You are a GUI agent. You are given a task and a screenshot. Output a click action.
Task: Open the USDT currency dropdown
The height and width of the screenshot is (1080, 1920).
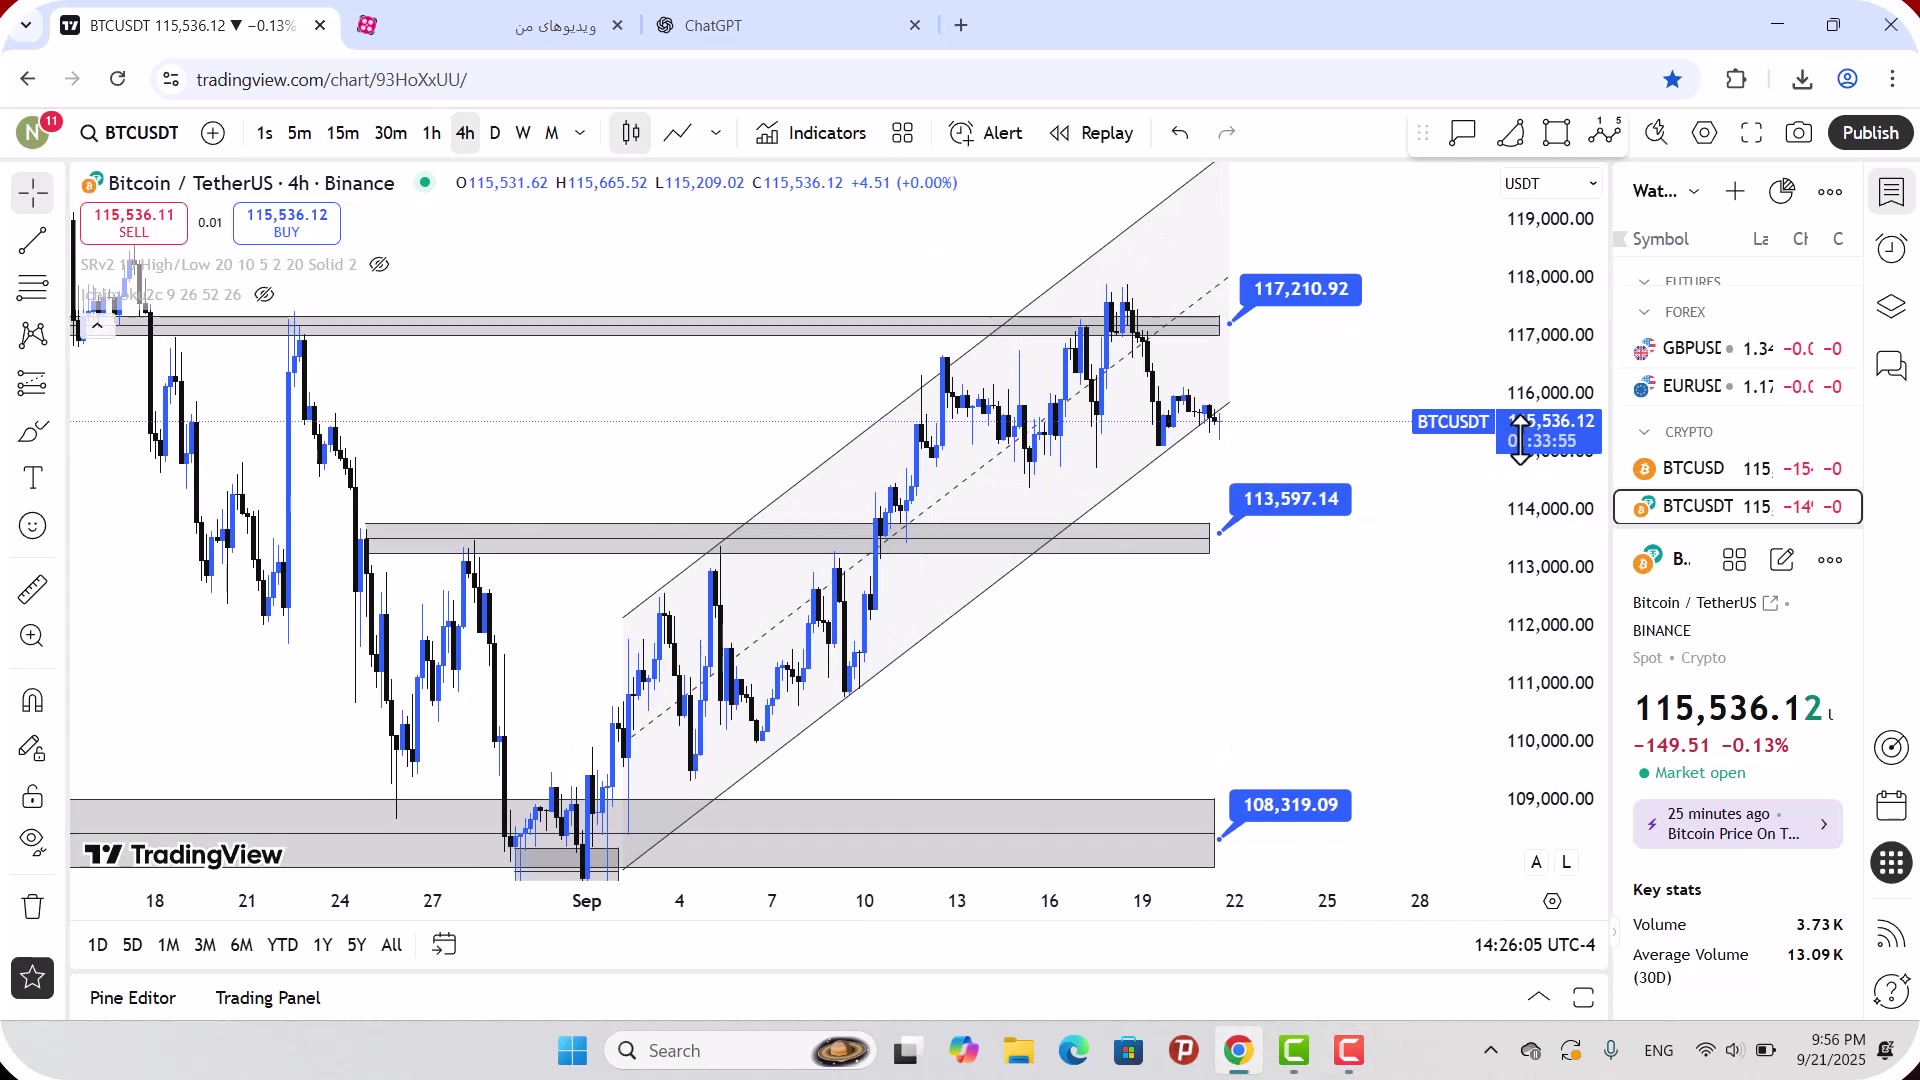[1551, 184]
